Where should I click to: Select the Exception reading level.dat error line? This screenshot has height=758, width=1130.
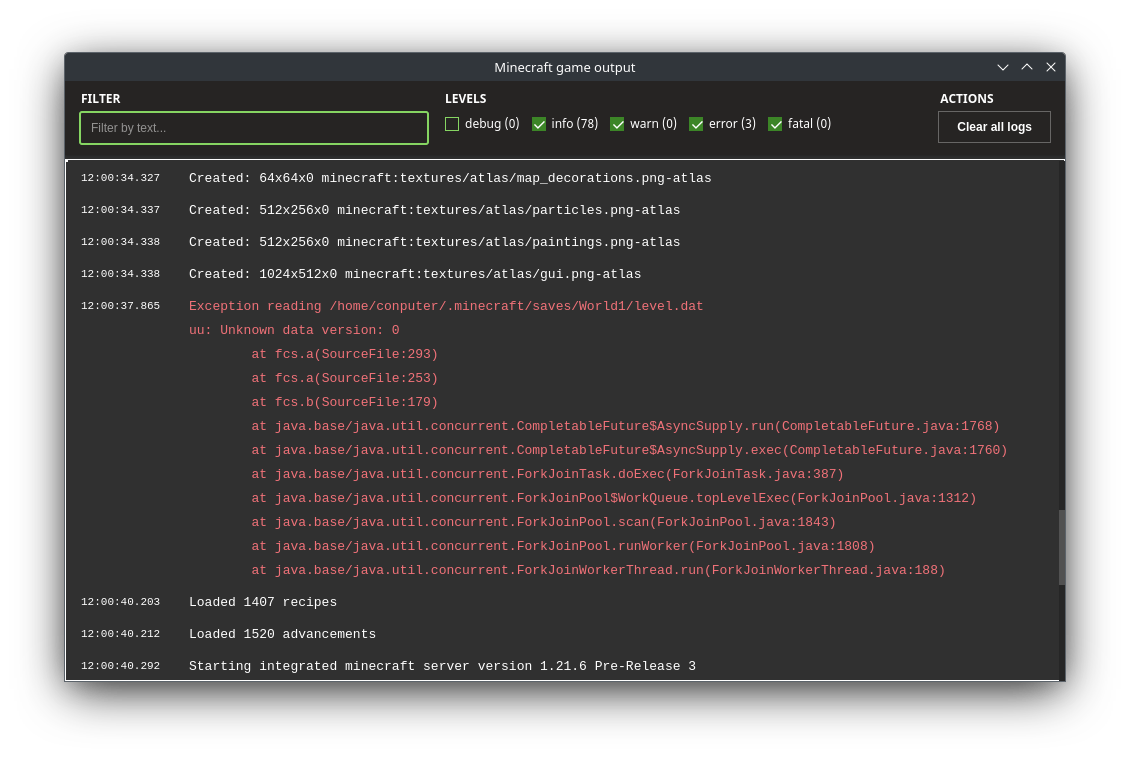coord(446,306)
